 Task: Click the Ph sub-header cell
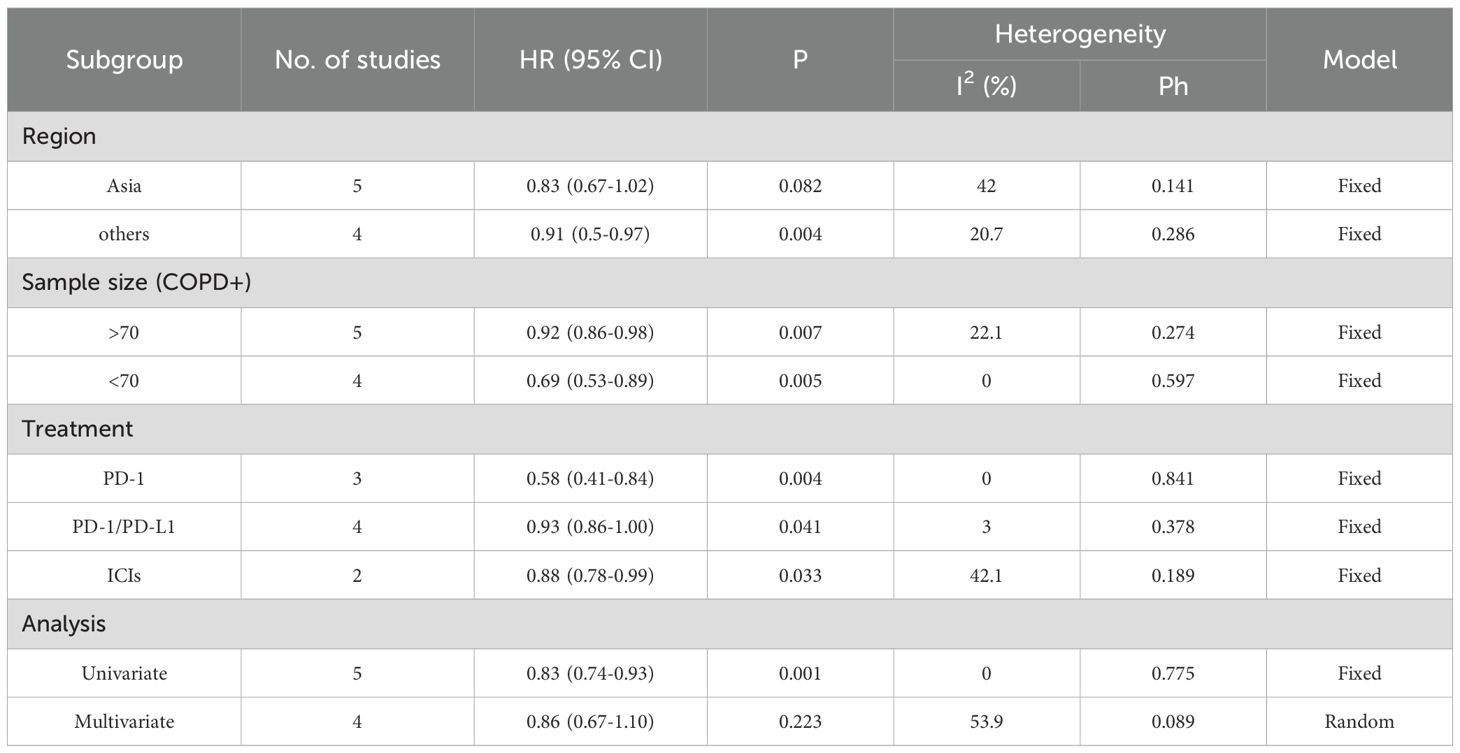coord(1173,86)
